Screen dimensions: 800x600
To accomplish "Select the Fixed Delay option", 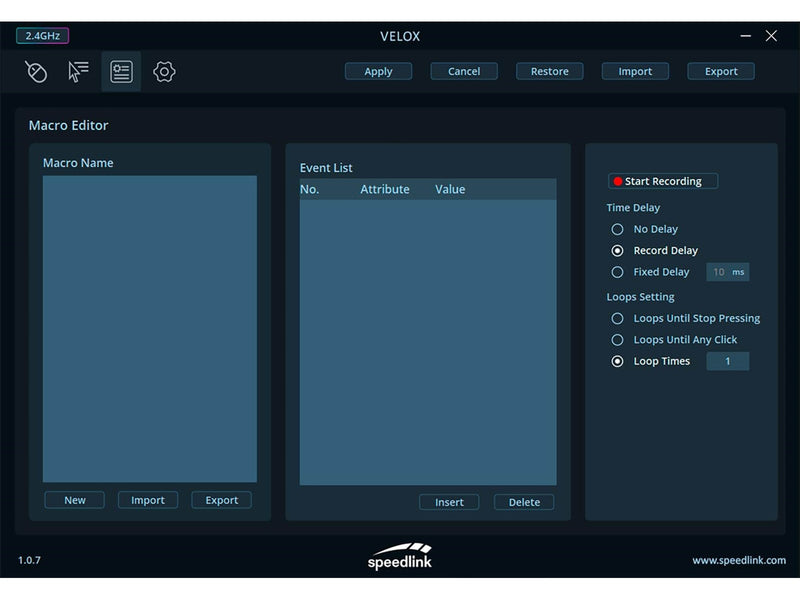I will (617, 272).
